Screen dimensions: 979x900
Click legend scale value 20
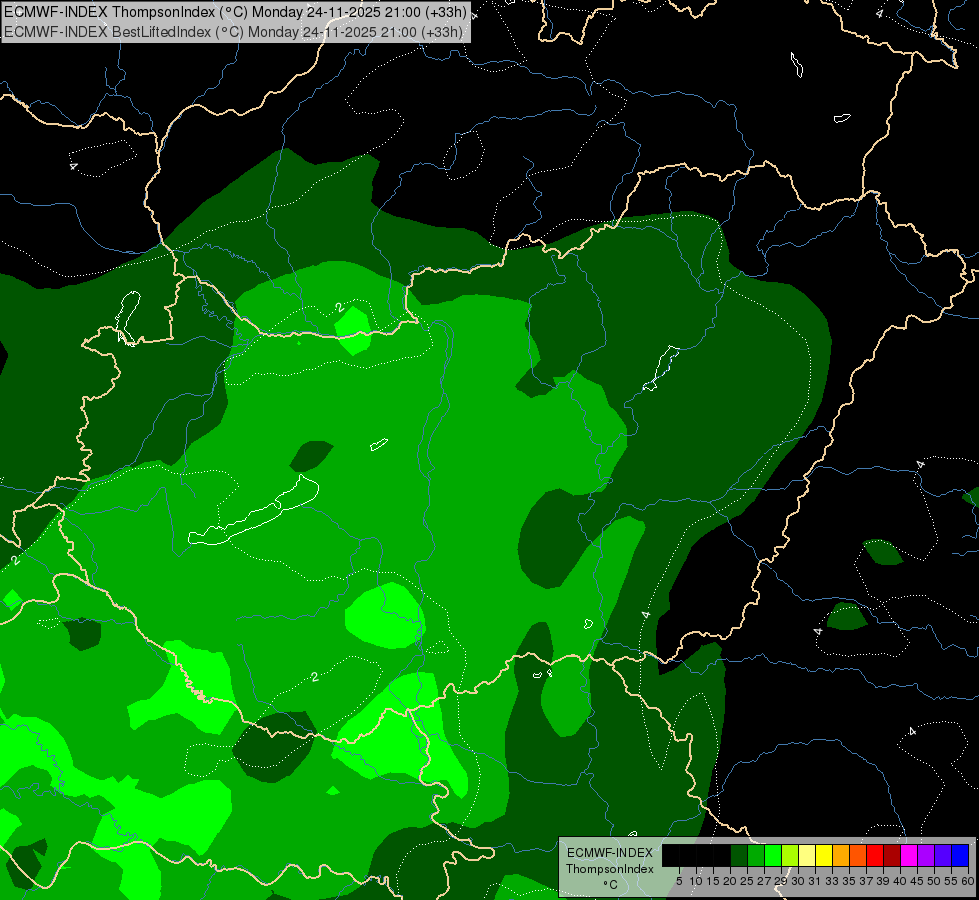(x=730, y=881)
